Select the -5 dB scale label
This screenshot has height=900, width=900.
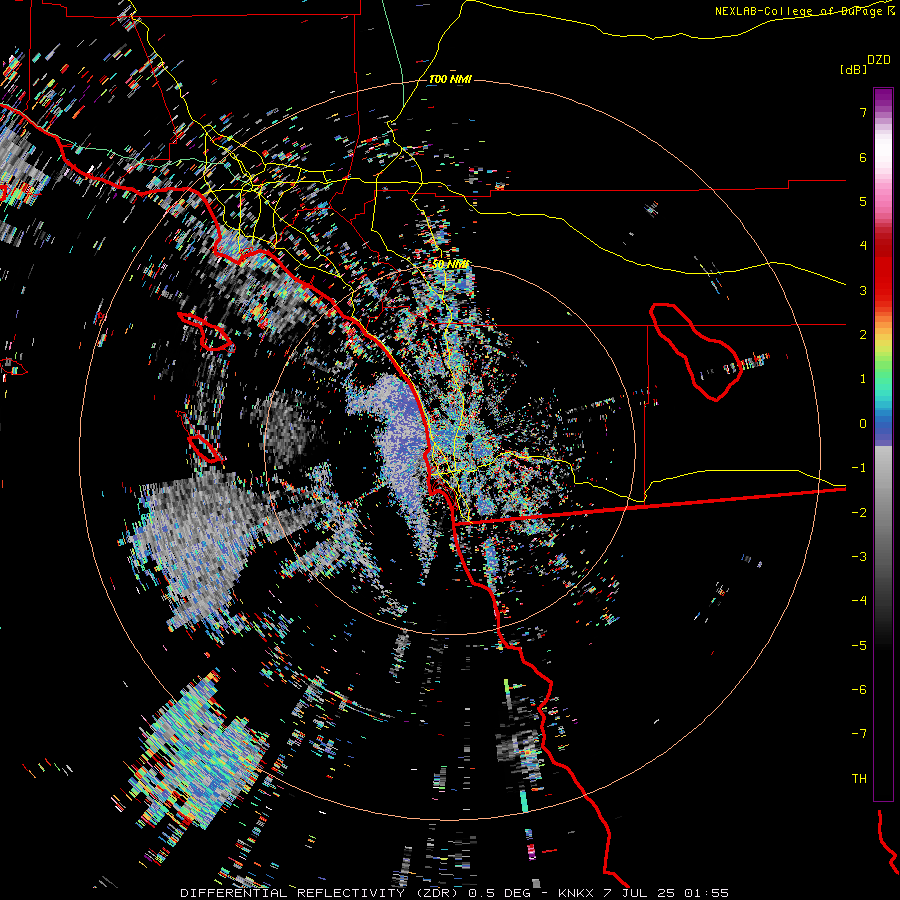(x=859, y=646)
